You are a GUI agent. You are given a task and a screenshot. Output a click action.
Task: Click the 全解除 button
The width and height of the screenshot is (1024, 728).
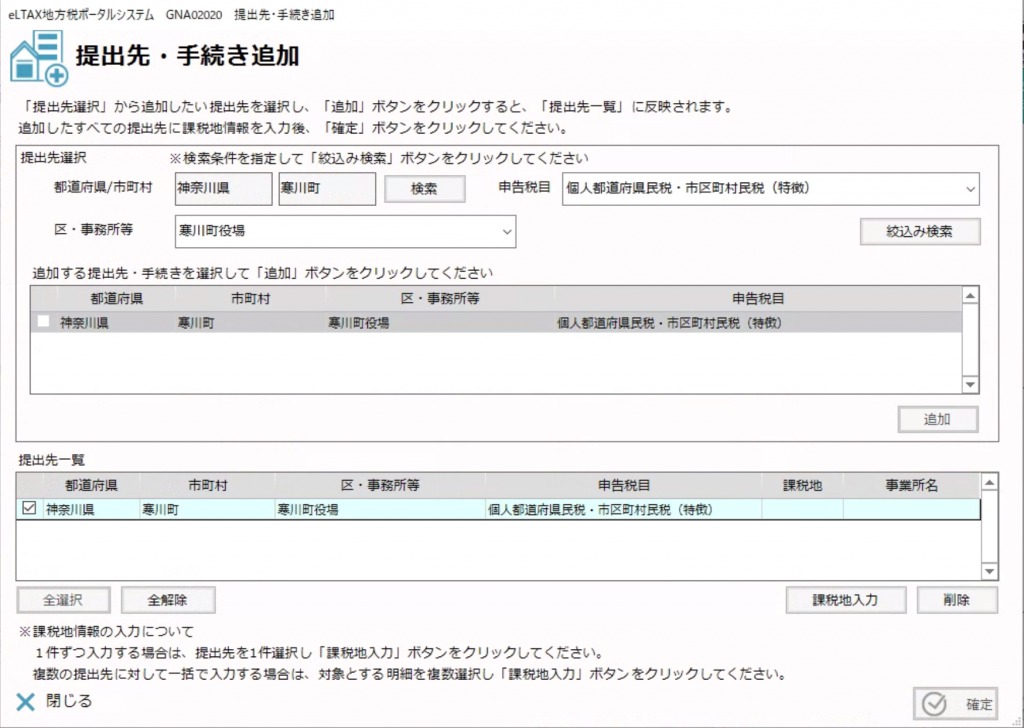click(167, 600)
